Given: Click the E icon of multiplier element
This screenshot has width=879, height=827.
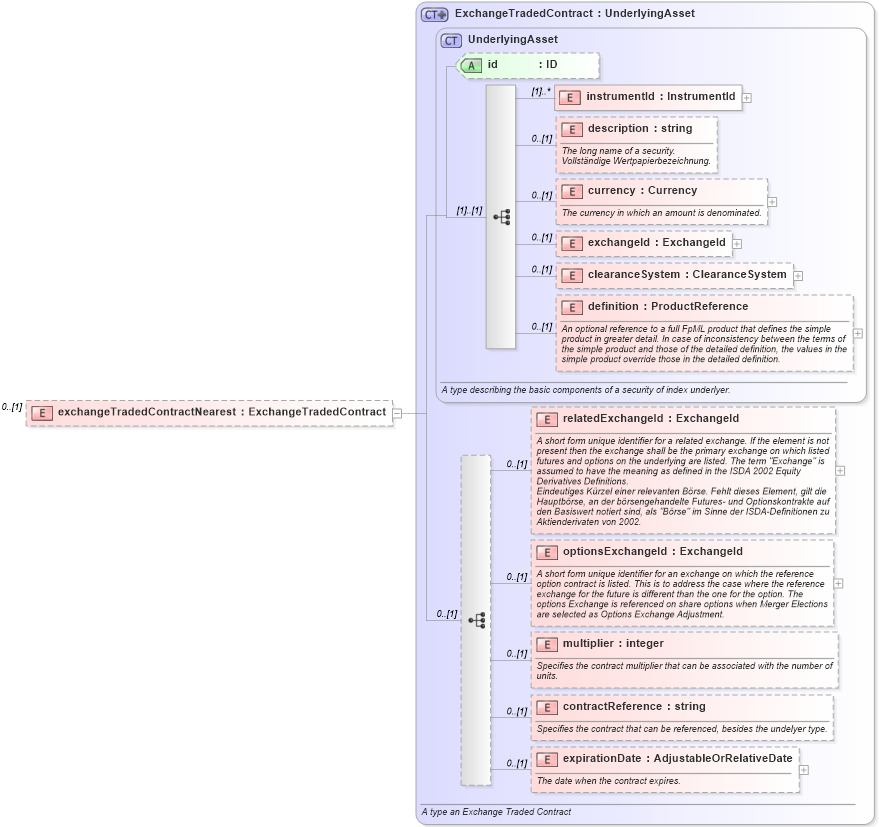Looking at the screenshot, I should tap(547, 644).
